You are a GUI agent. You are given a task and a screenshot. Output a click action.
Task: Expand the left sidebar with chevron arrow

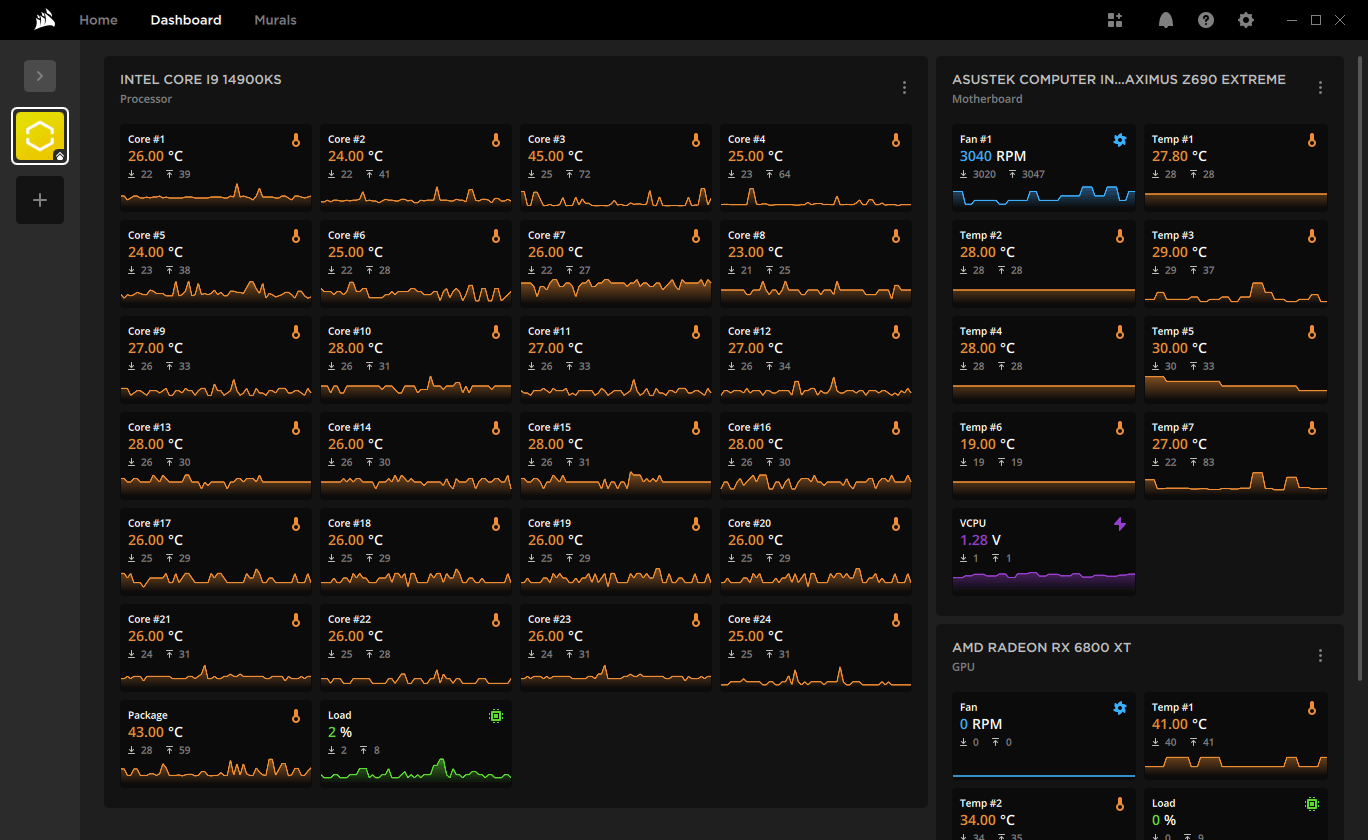point(40,76)
